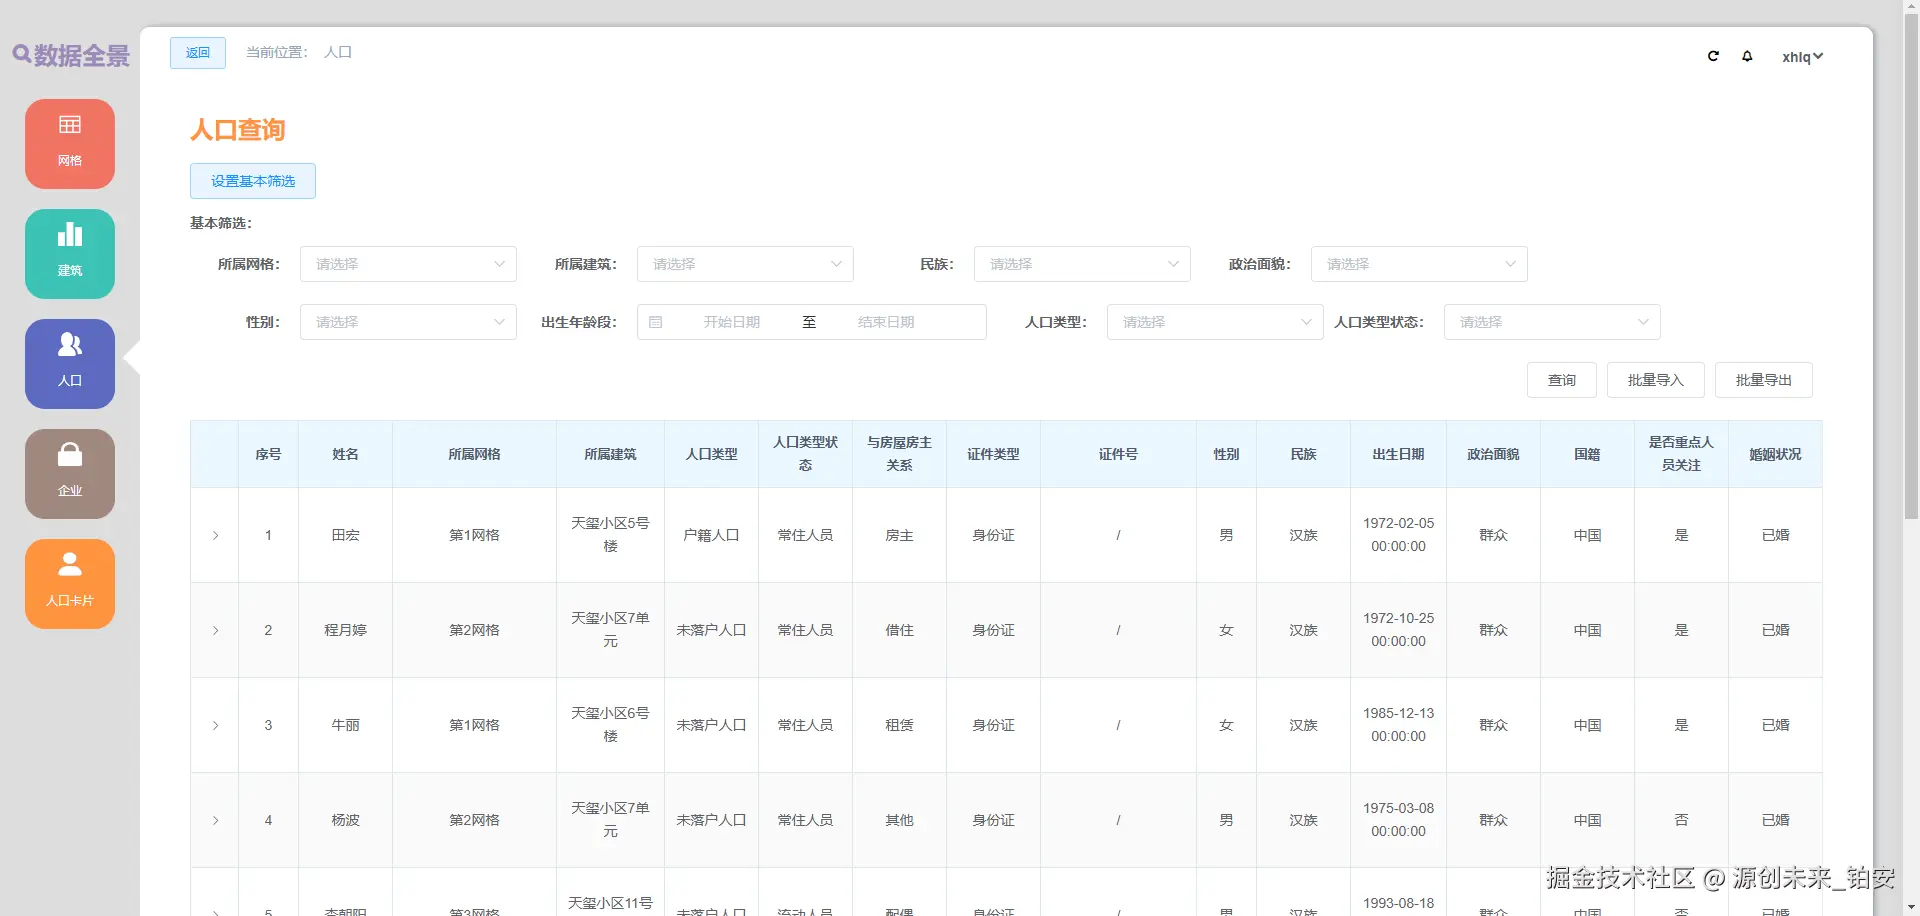Click the name cell 牛丽
This screenshot has width=1920, height=916.
coord(345,726)
